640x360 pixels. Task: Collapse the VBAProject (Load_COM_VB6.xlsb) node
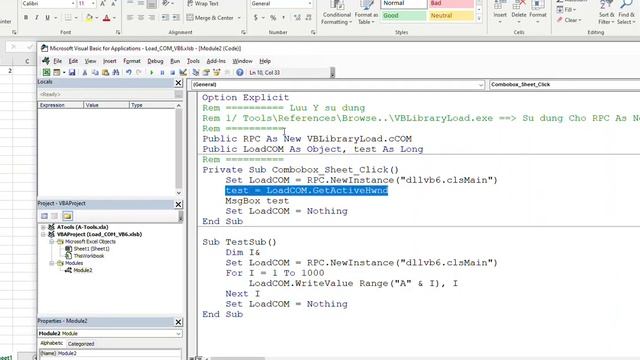click(x=43, y=235)
